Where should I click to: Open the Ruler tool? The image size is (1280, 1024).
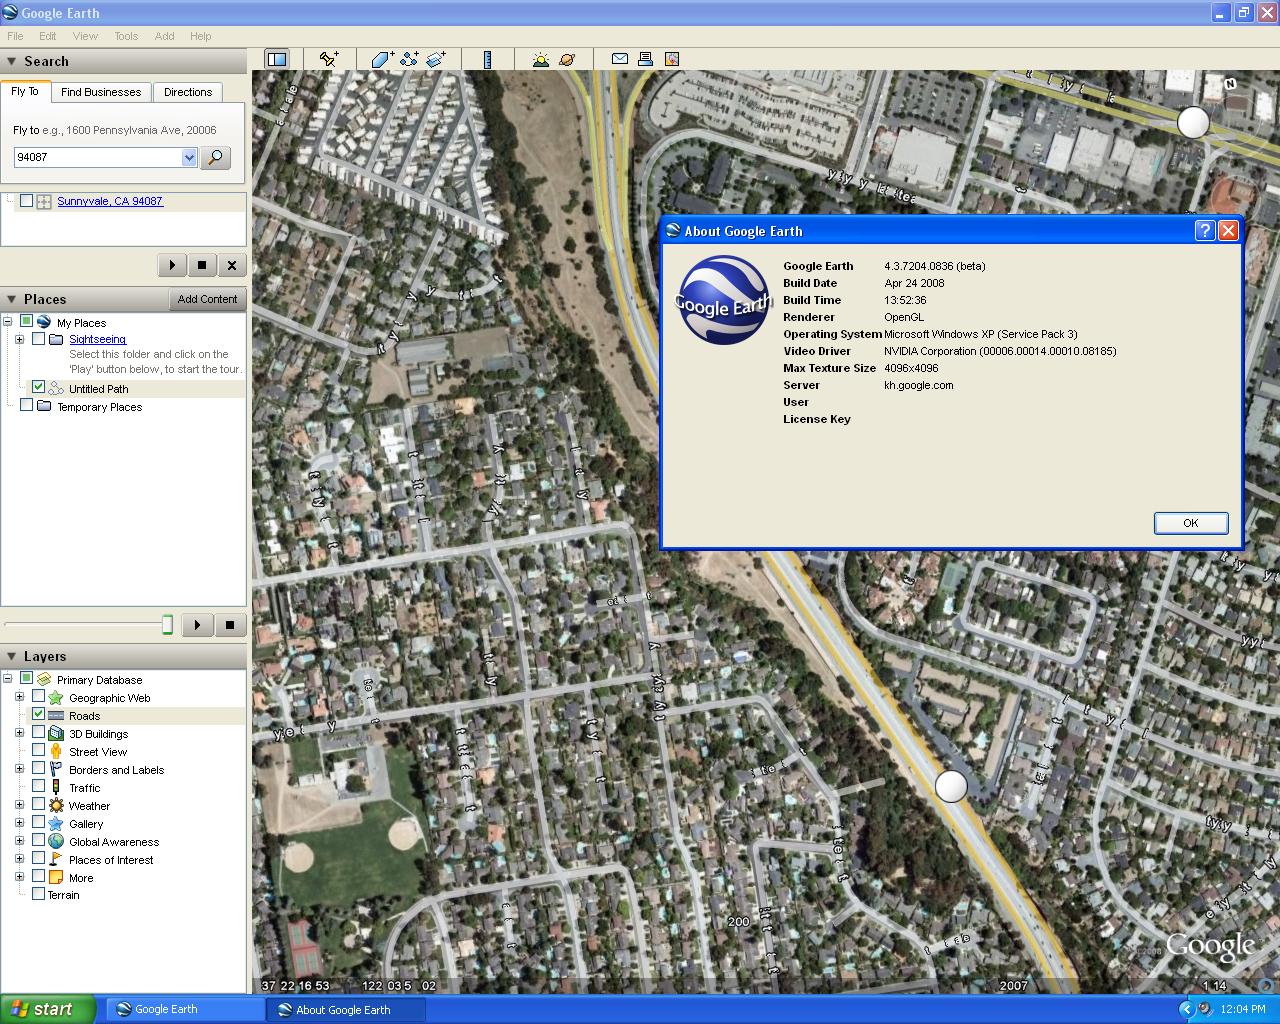click(487, 59)
